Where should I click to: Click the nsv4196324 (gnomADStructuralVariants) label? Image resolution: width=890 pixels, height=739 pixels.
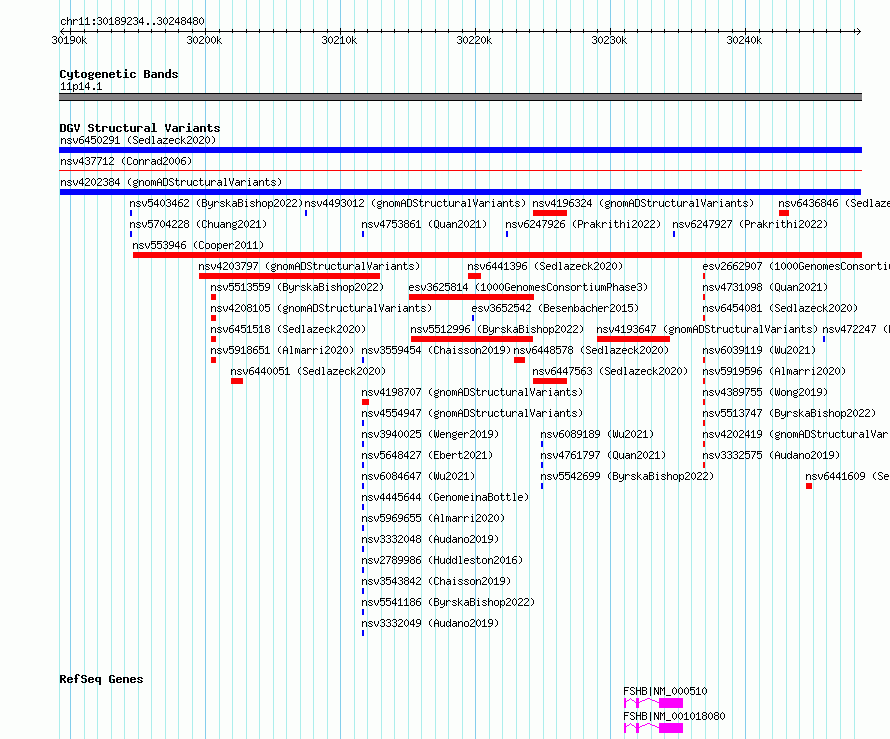pos(643,203)
